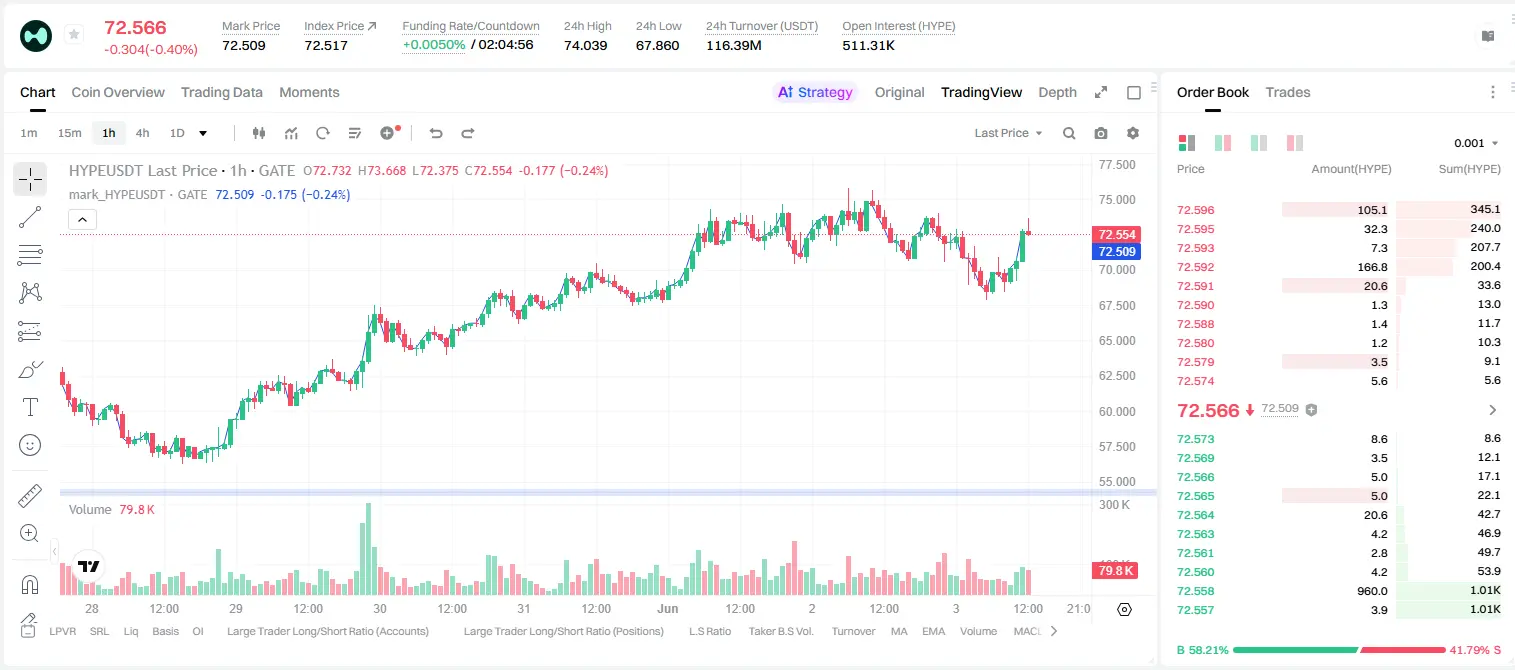Select the text annotation tool
Image resolution: width=1515 pixels, height=670 pixels.
(30, 407)
